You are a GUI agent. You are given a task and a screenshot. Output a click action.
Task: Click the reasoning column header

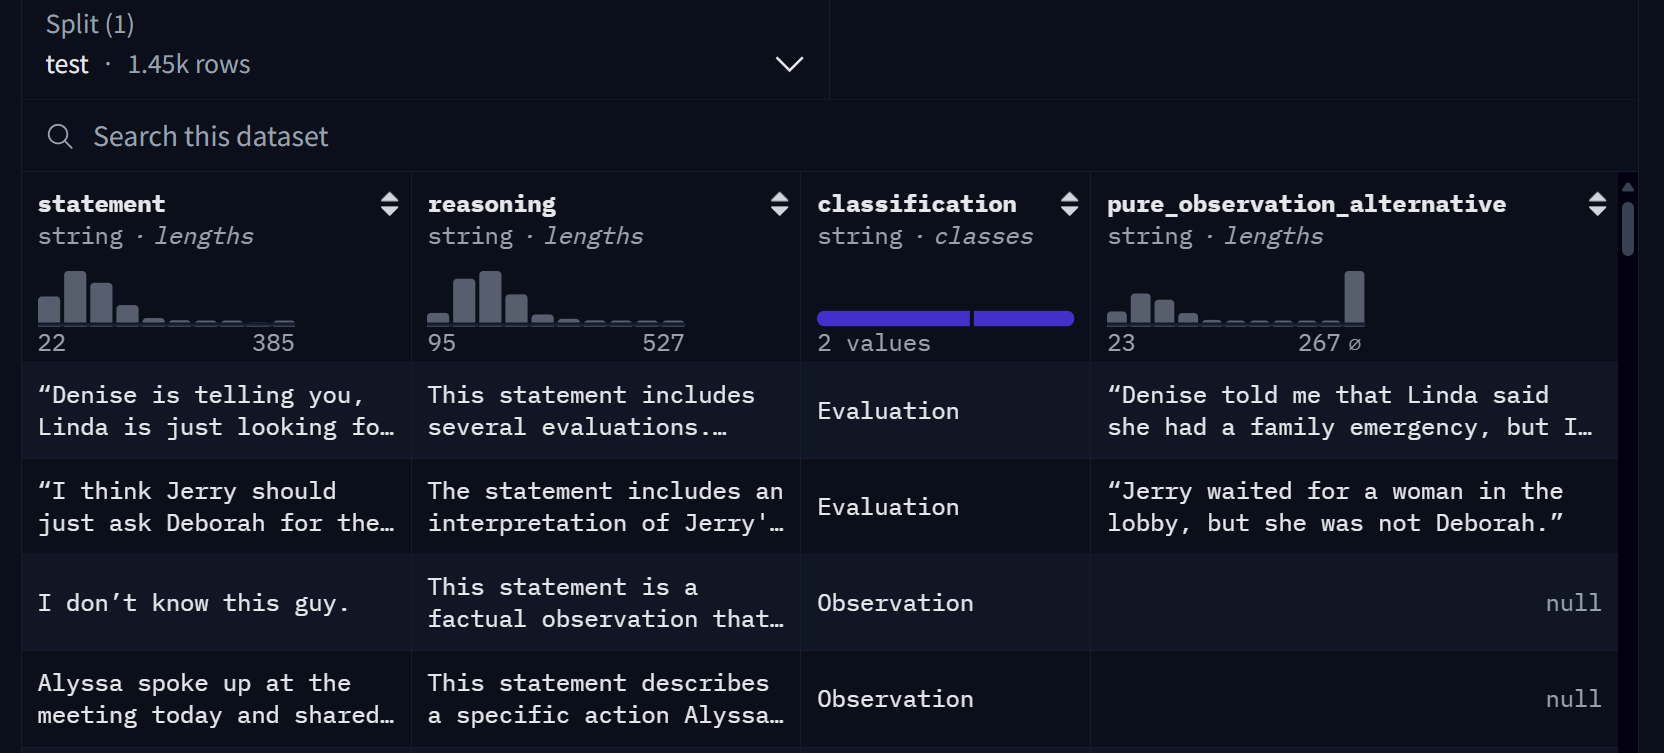click(492, 204)
